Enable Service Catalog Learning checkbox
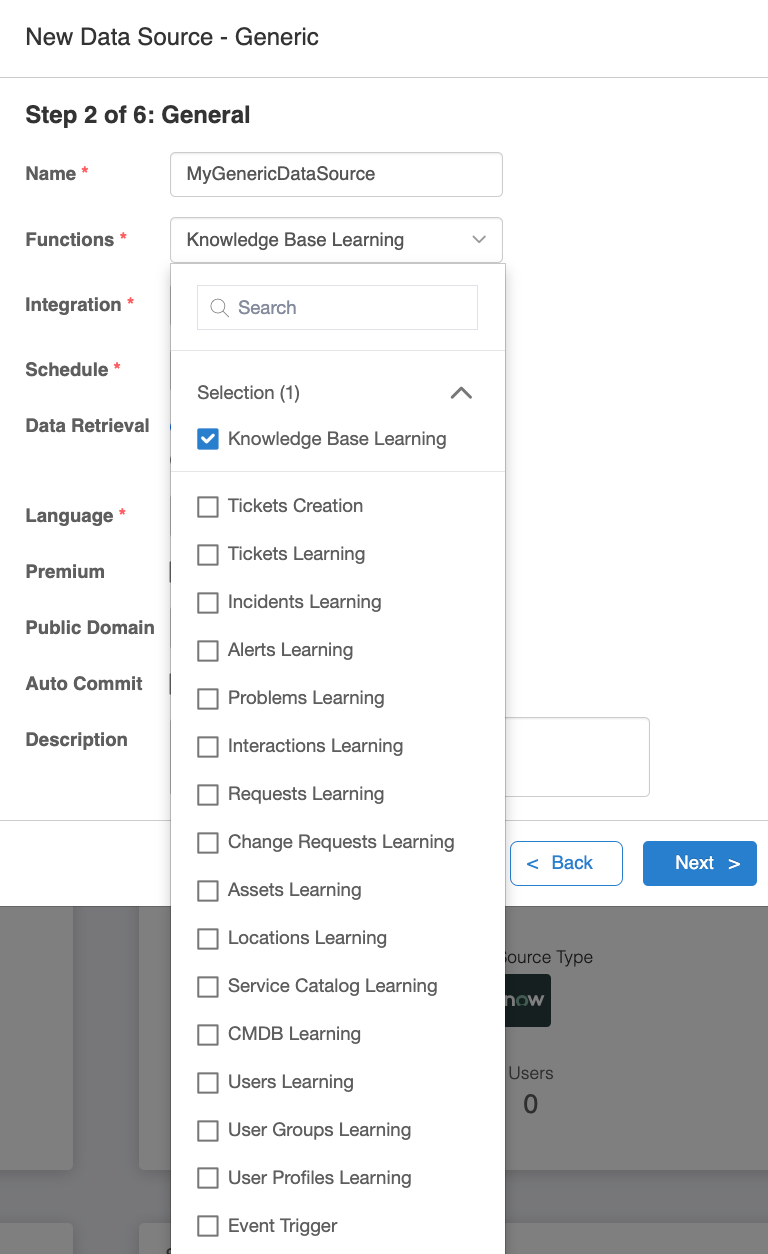The height and width of the screenshot is (1254, 768). 208,986
